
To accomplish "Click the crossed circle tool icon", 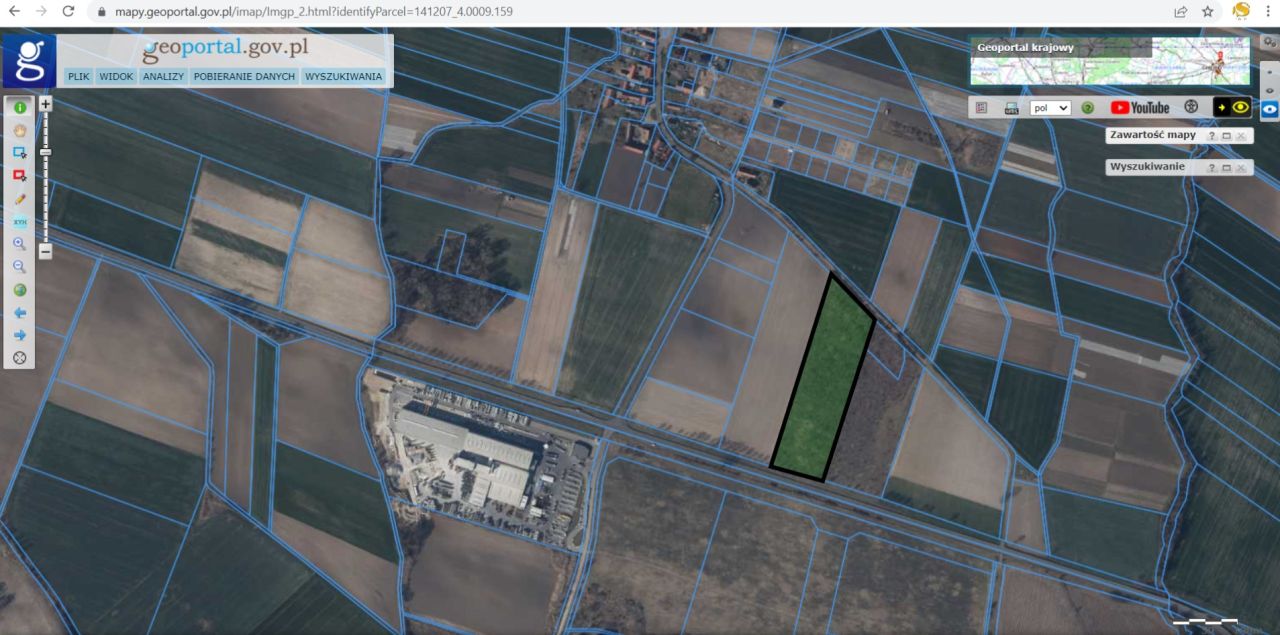I will (x=19, y=358).
